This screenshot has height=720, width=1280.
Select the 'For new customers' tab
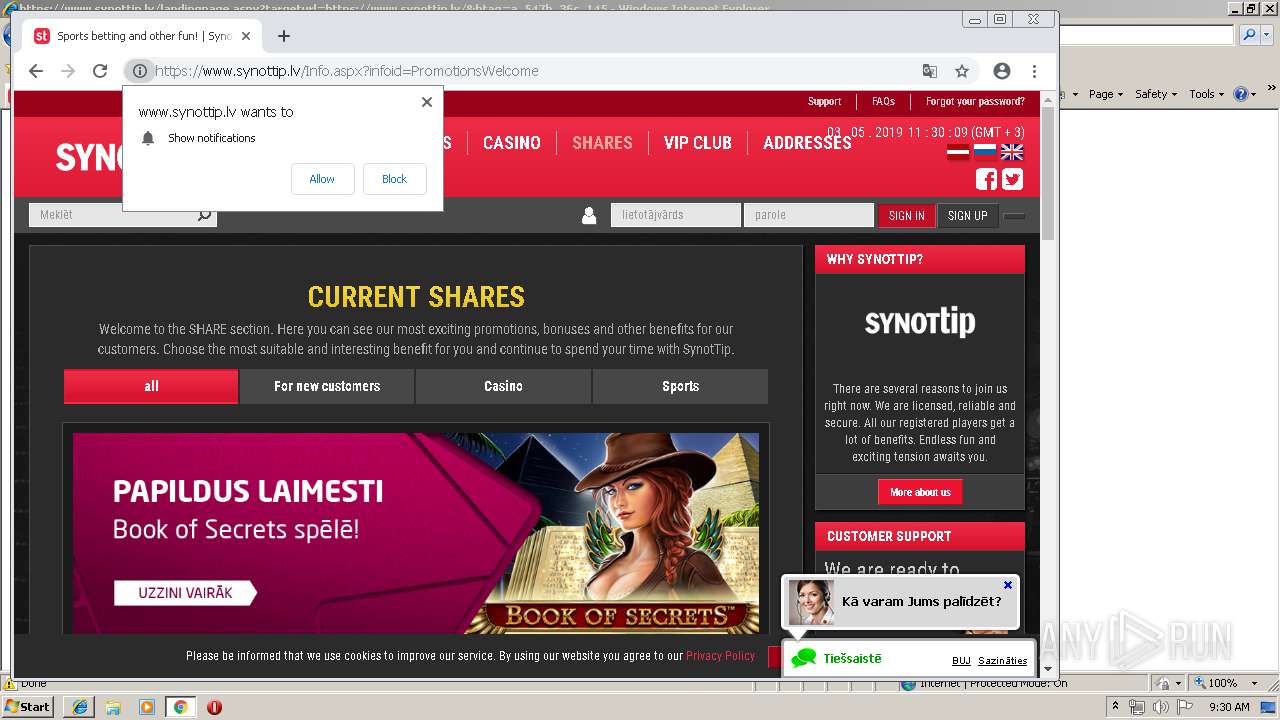tap(327, 386)
